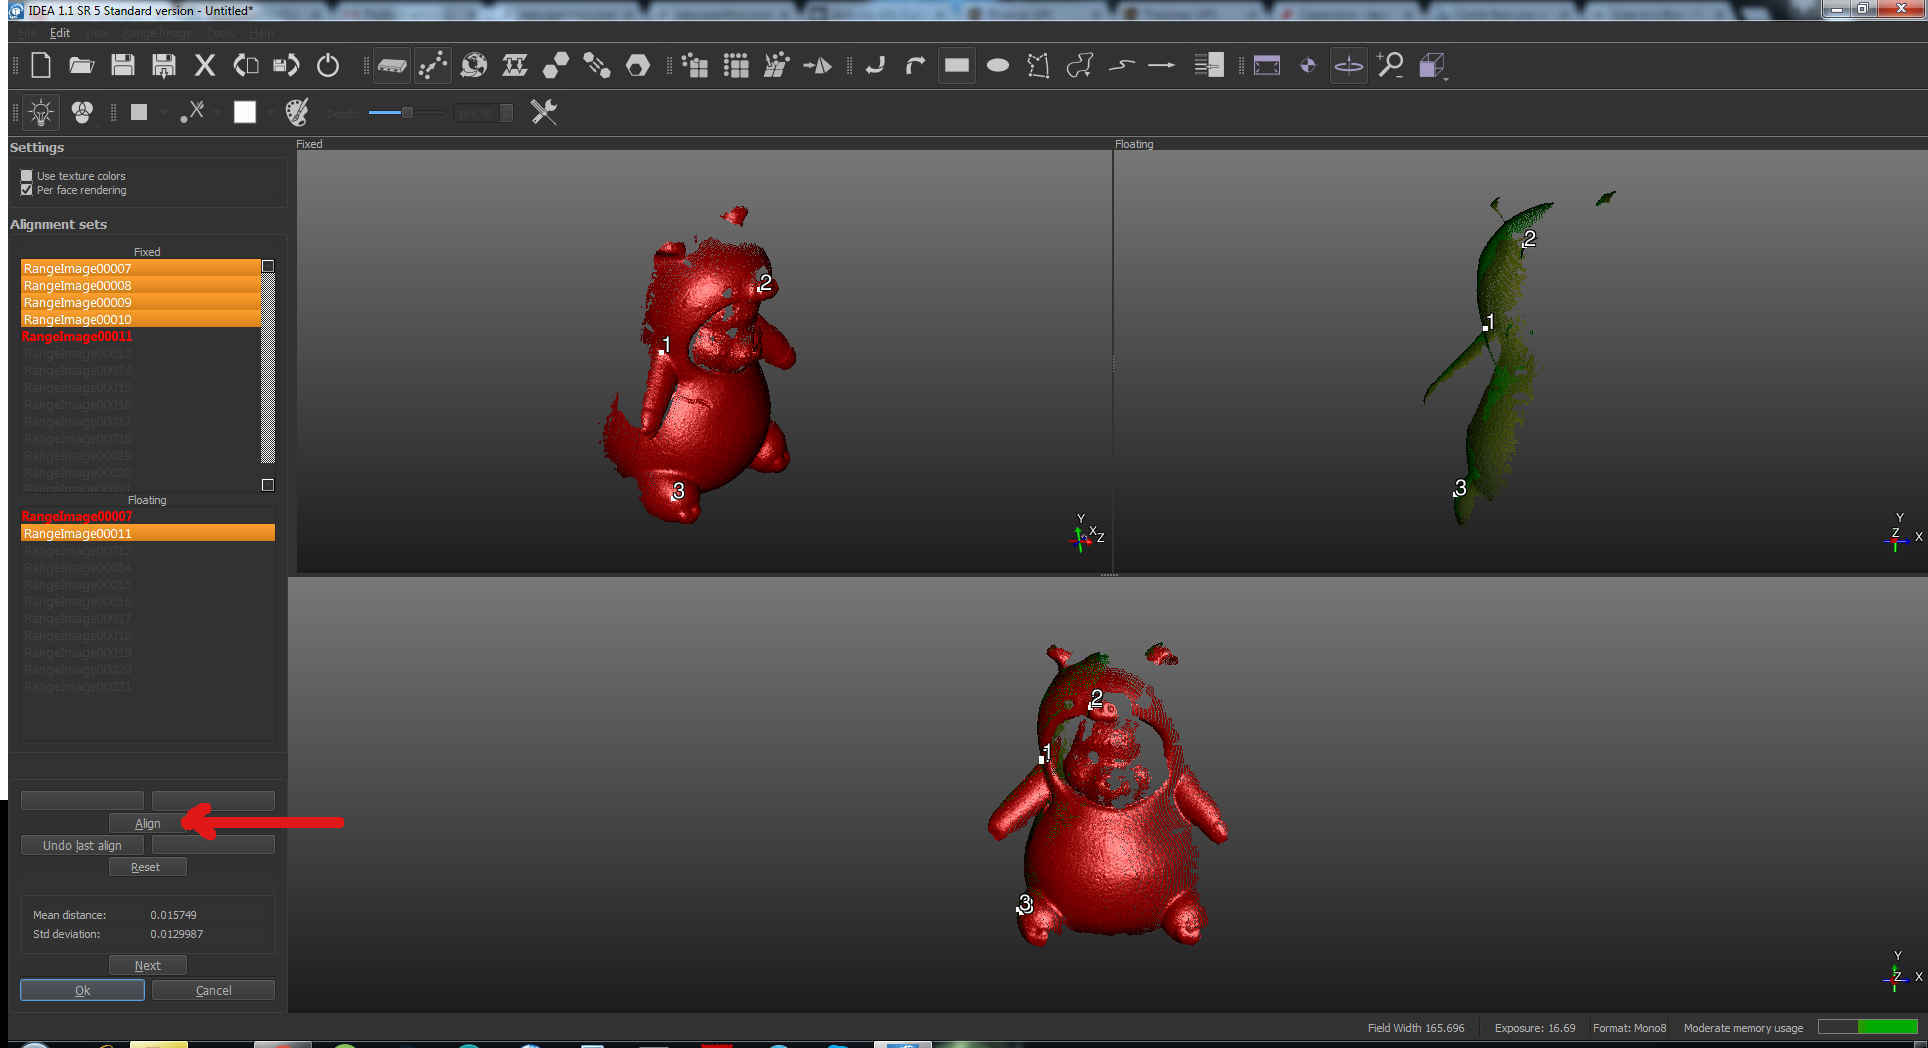Select RangeImage00007 in Fixed list

pyautogui.click(x=140, y=268)
